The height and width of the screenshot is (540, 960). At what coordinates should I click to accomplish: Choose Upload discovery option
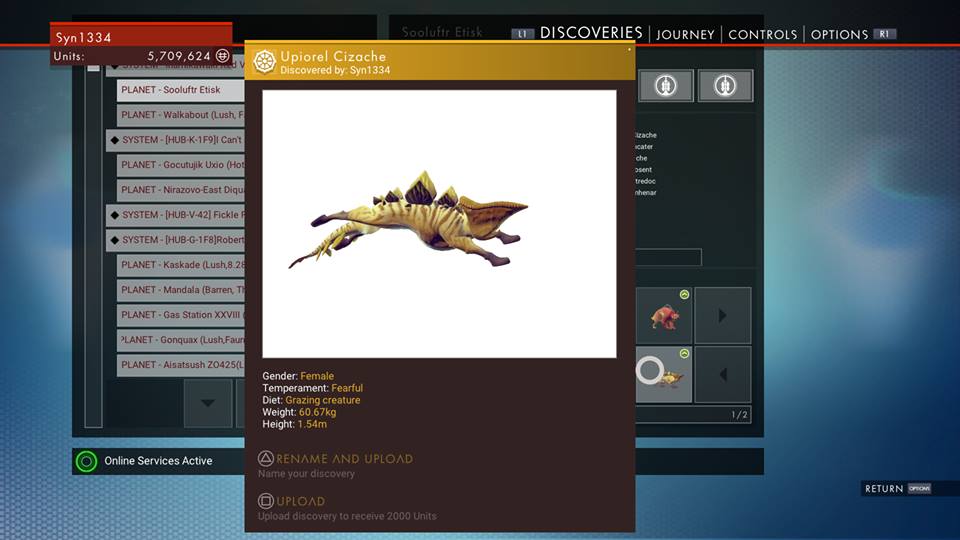(301, 501)
